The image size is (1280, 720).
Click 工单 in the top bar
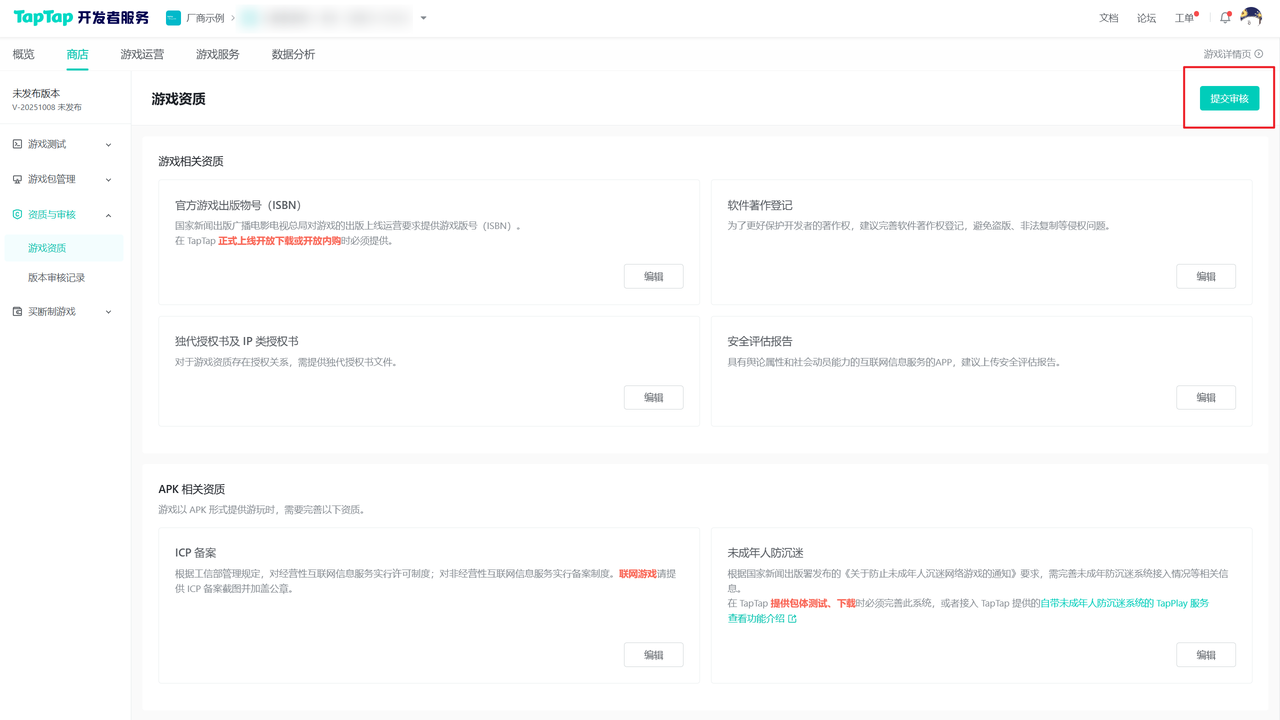[x=1184, y=18]
